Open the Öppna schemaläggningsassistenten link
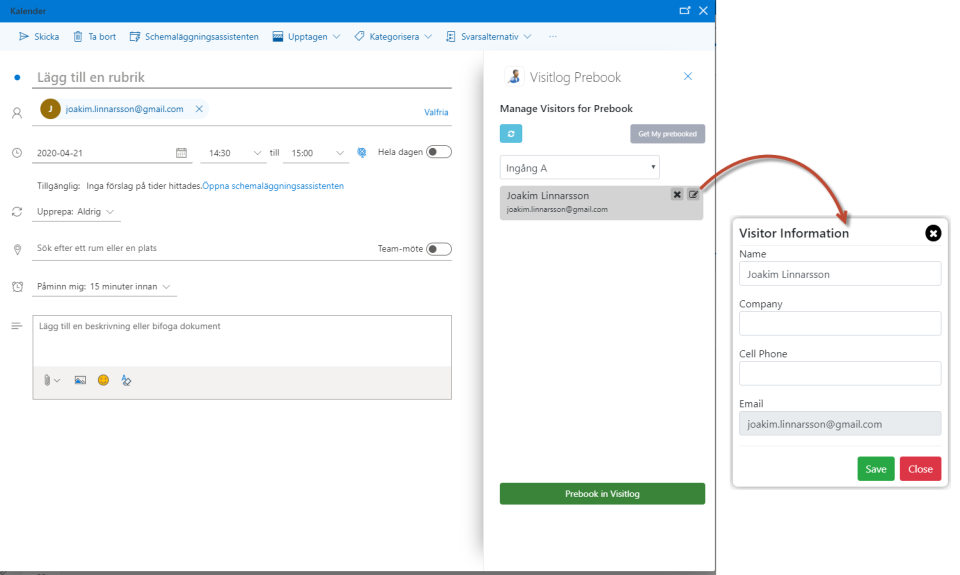960x575 pixels. [x=273, y=186]
